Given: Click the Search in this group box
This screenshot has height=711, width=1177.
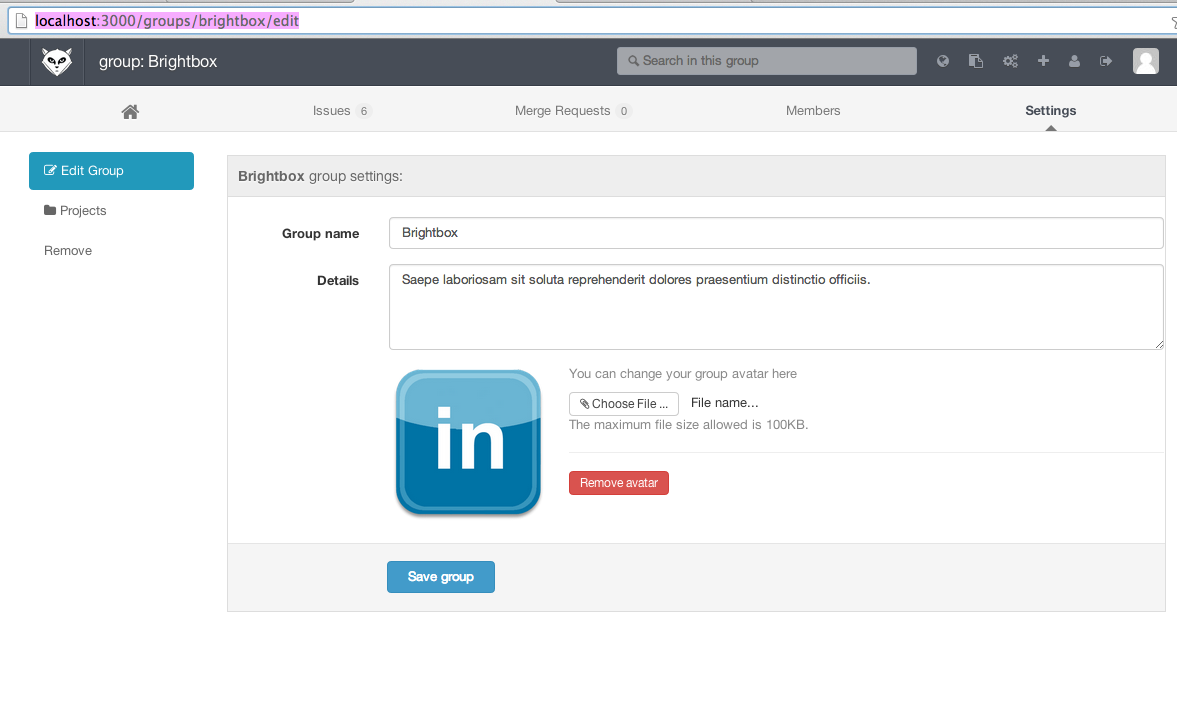Looking at the screenshot, I should click(766, 61).
